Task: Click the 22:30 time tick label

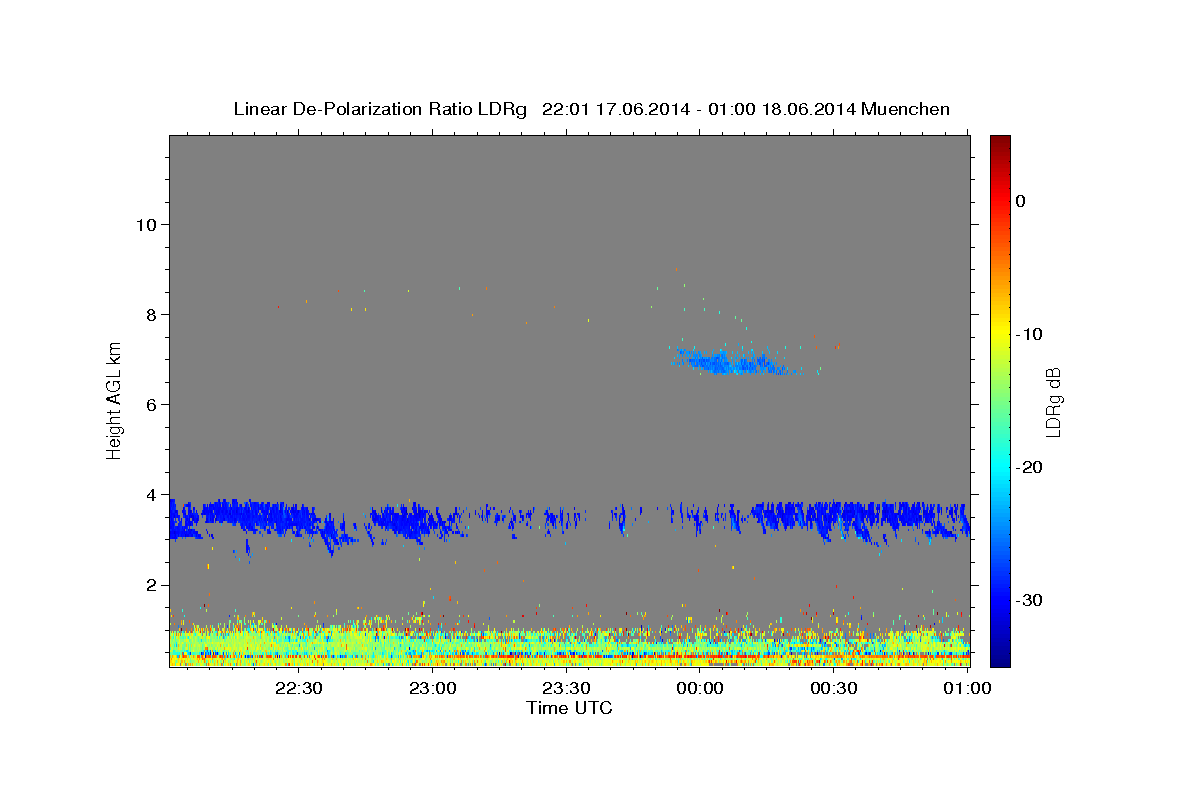Action: pyautogui.click(x=298, y=688)
